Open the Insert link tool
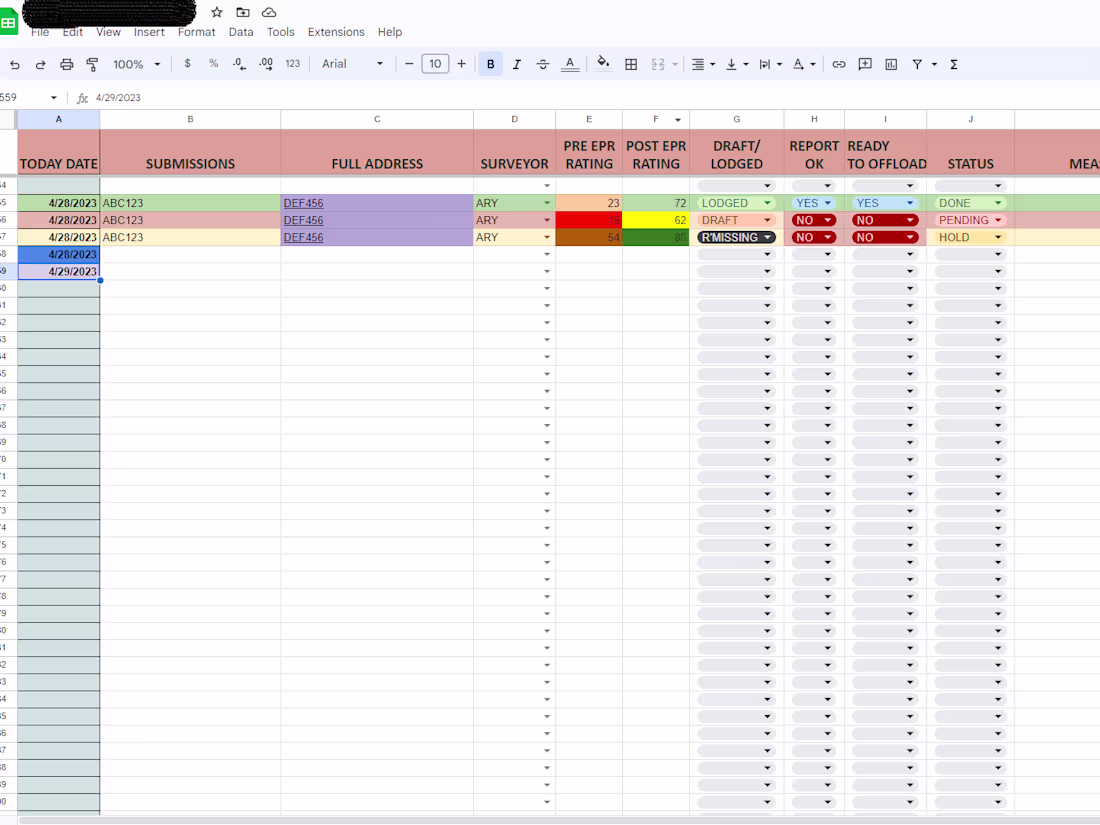Image resolution: width=1100 pixels, height=825 pixels. 838,63
